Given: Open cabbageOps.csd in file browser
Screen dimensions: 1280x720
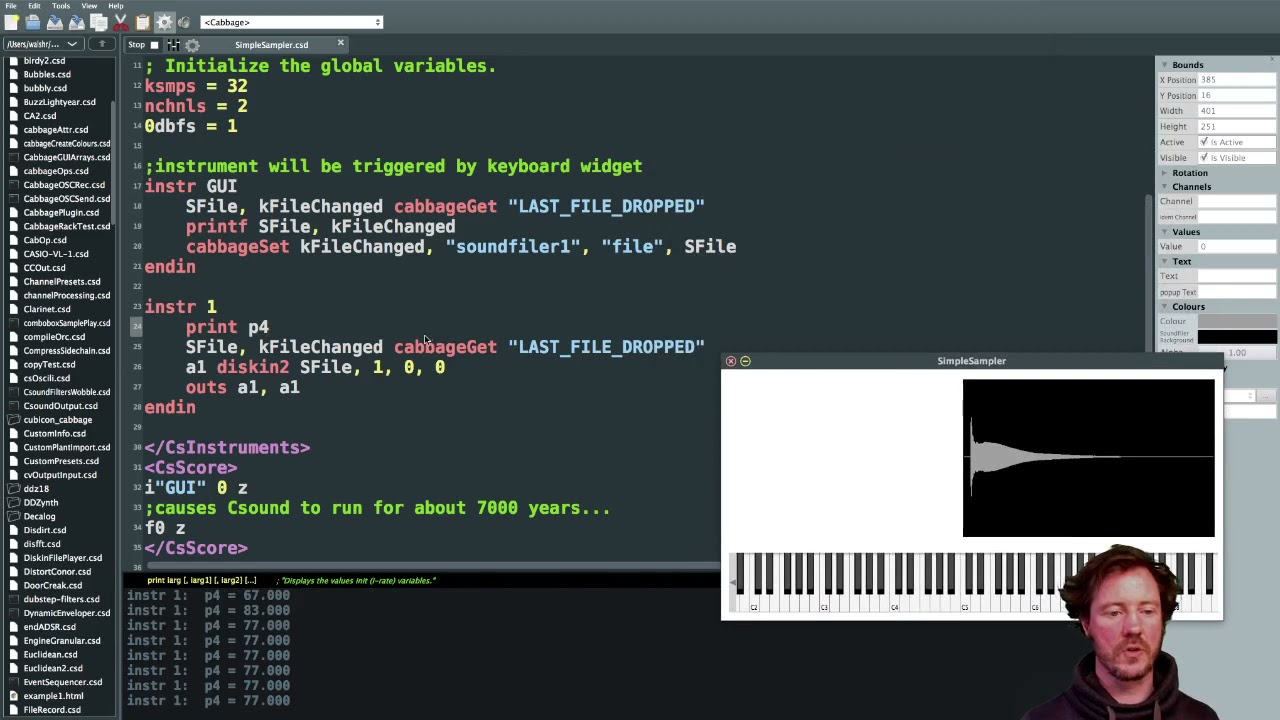Looking at the screenshot, I should click(56, 171).
